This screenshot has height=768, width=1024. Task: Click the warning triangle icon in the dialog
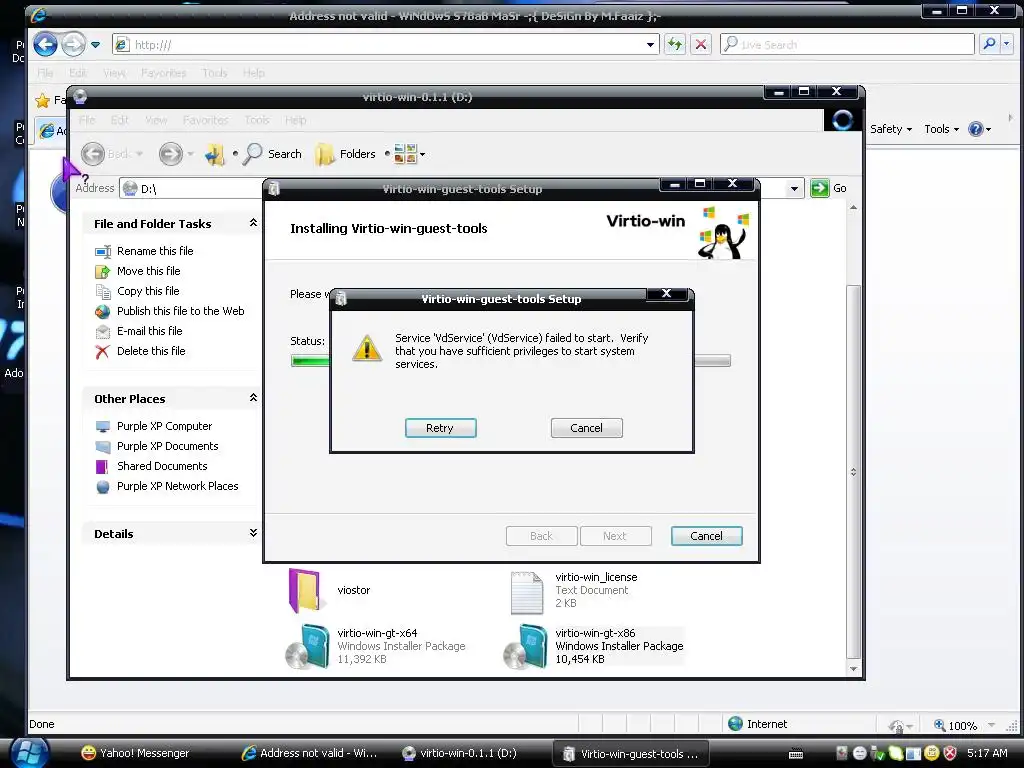click(367, 348)
